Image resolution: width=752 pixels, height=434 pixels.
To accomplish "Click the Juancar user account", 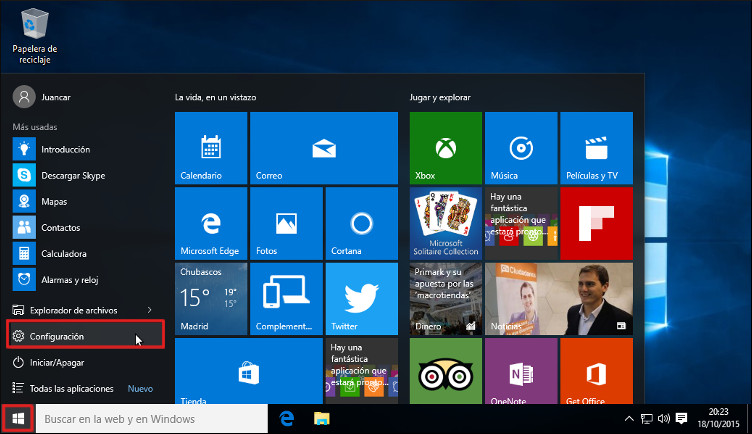I will [42, 97].
